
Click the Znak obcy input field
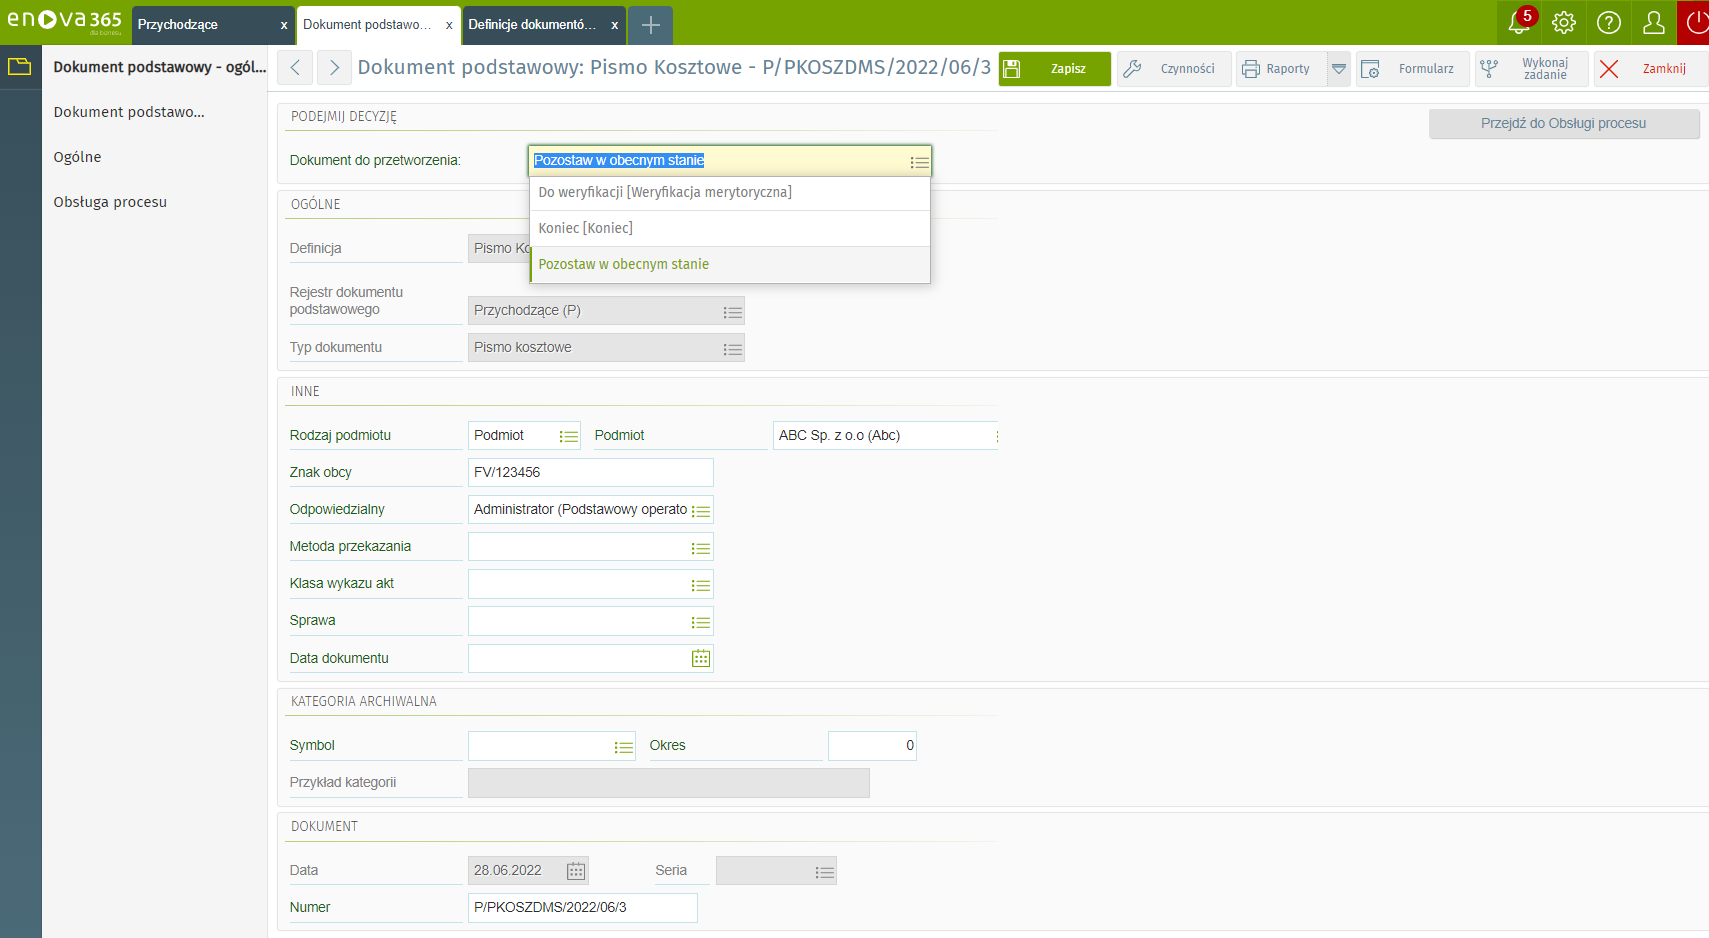pos(590,472)
